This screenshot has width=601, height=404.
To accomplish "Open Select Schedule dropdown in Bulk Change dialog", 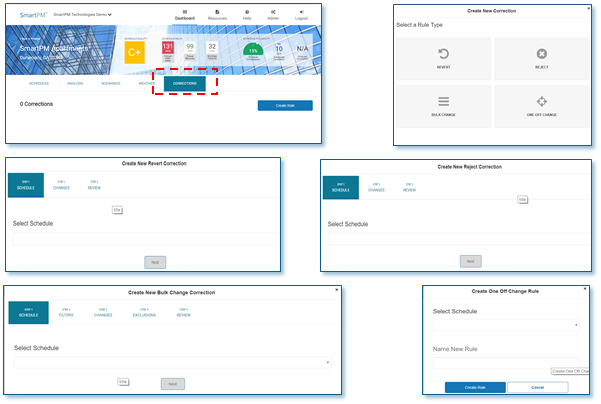I will click(171, 361).
